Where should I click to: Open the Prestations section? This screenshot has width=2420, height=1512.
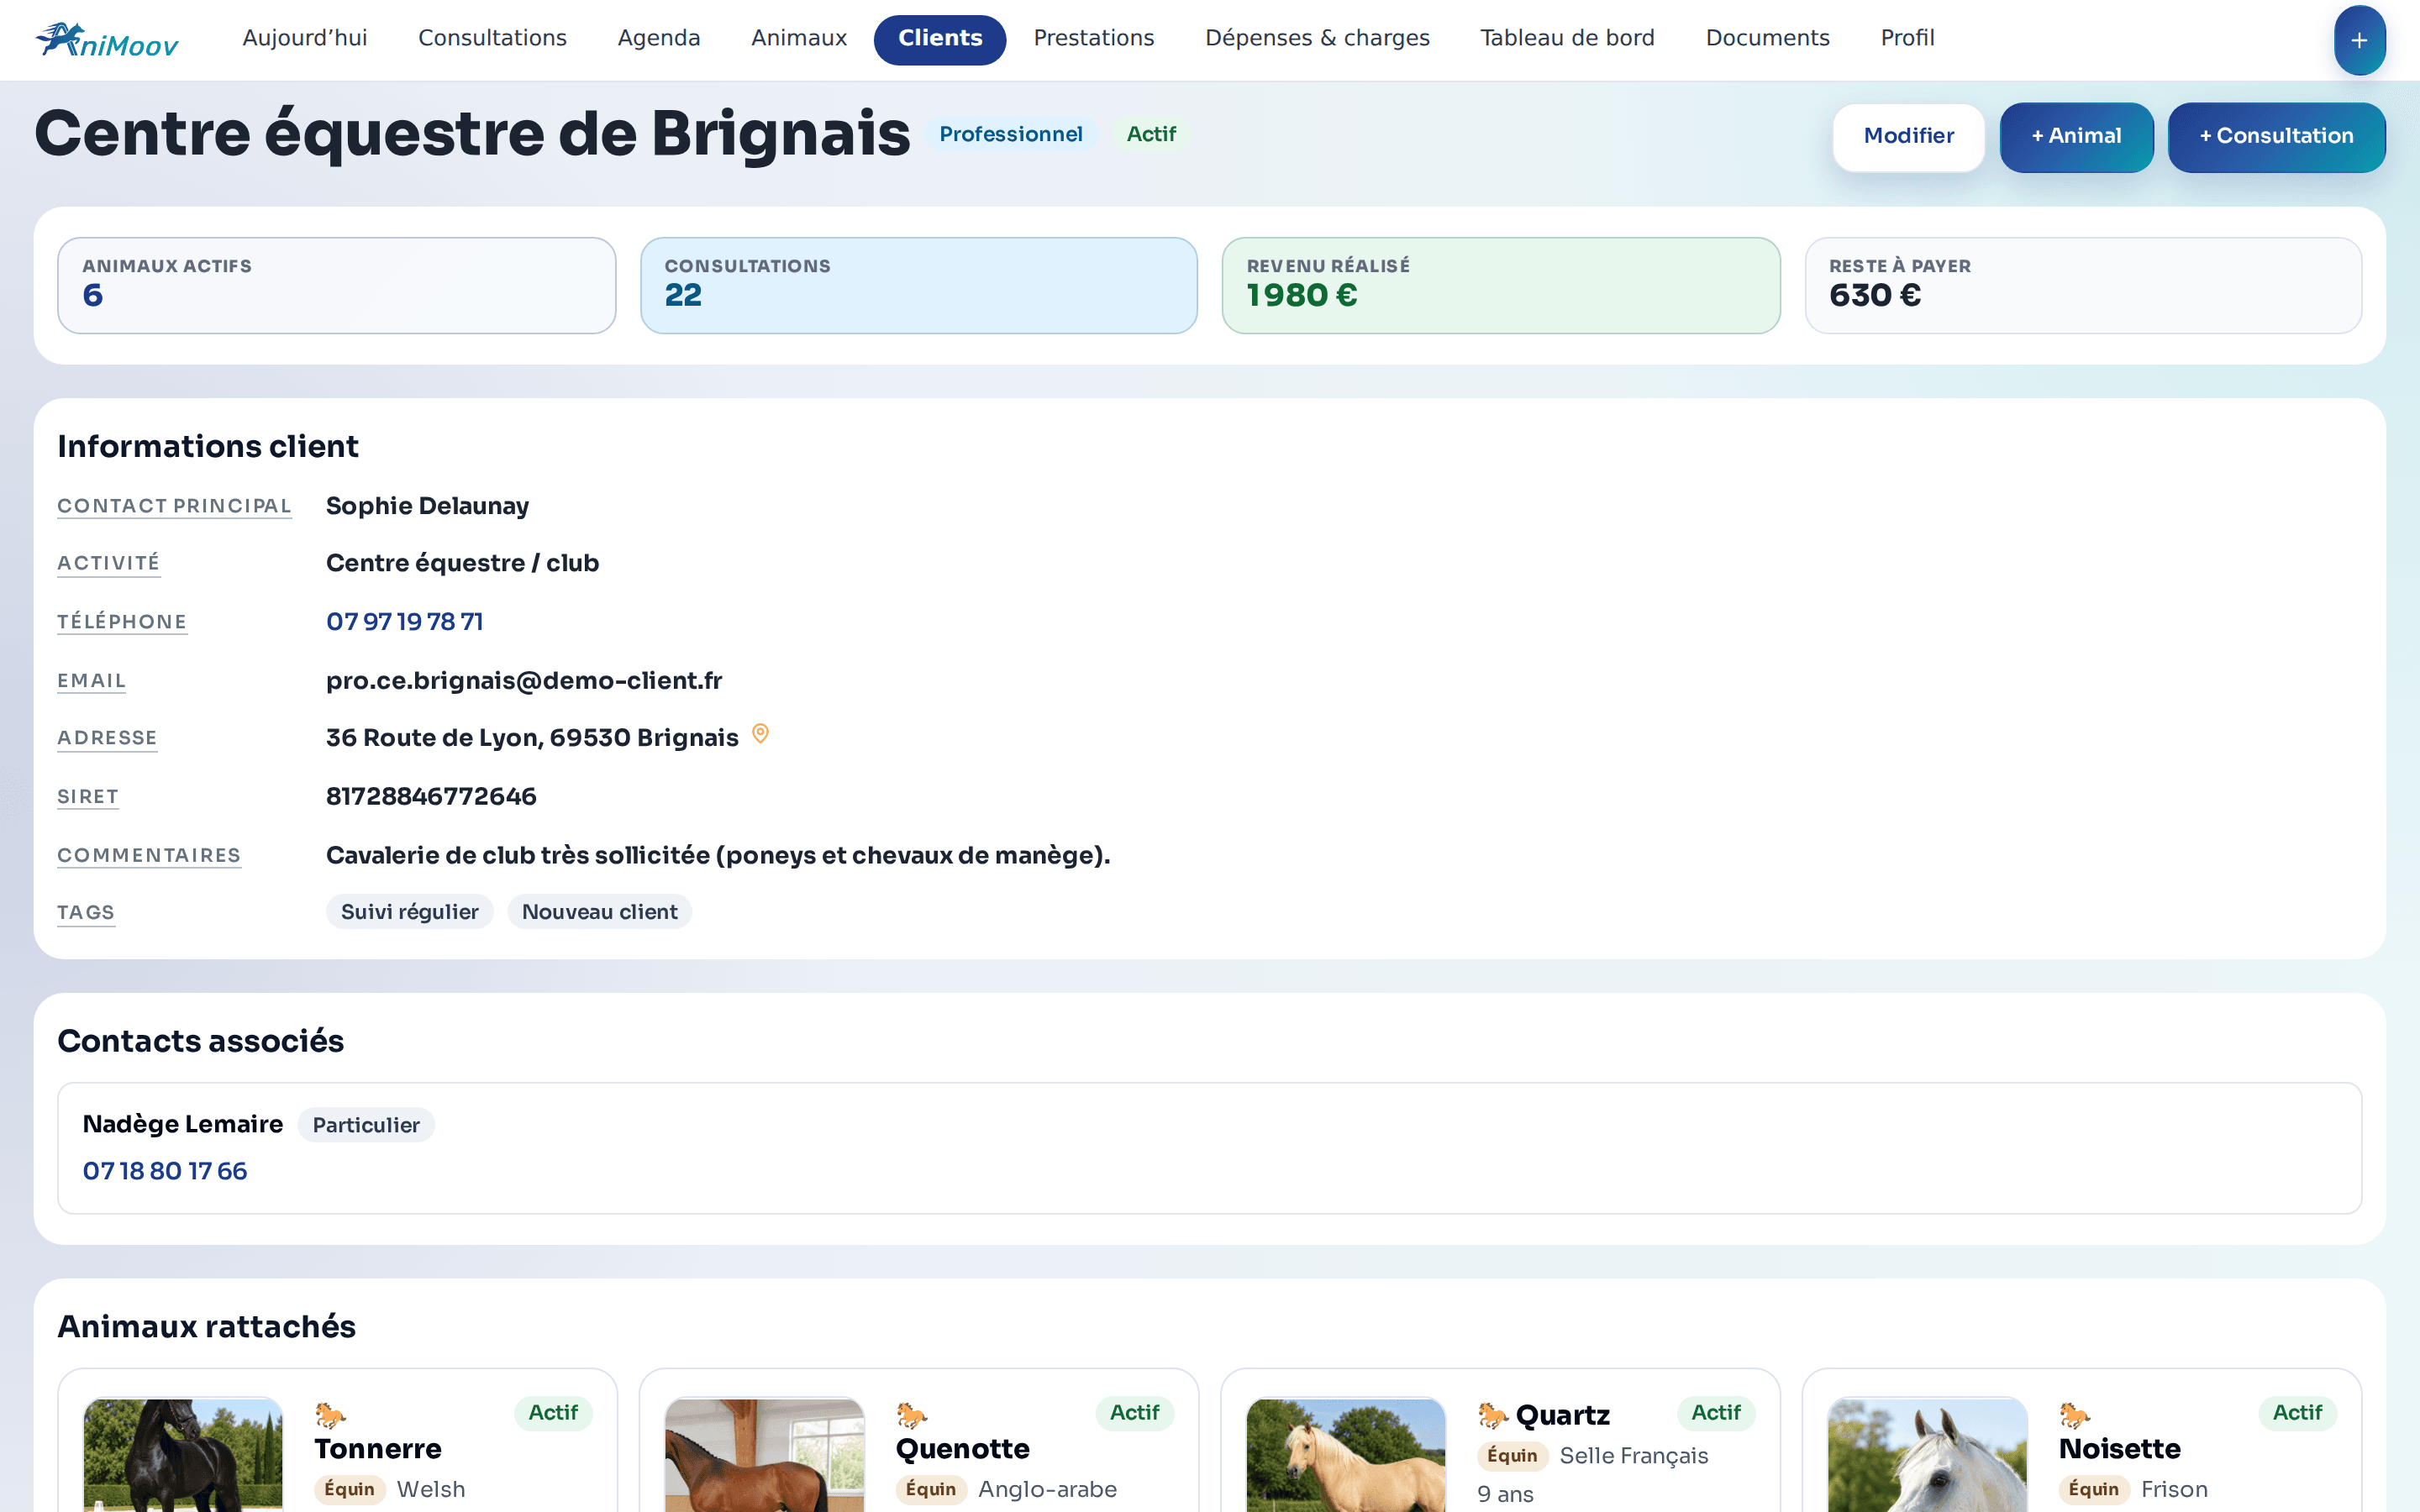tap(1094, 38)
